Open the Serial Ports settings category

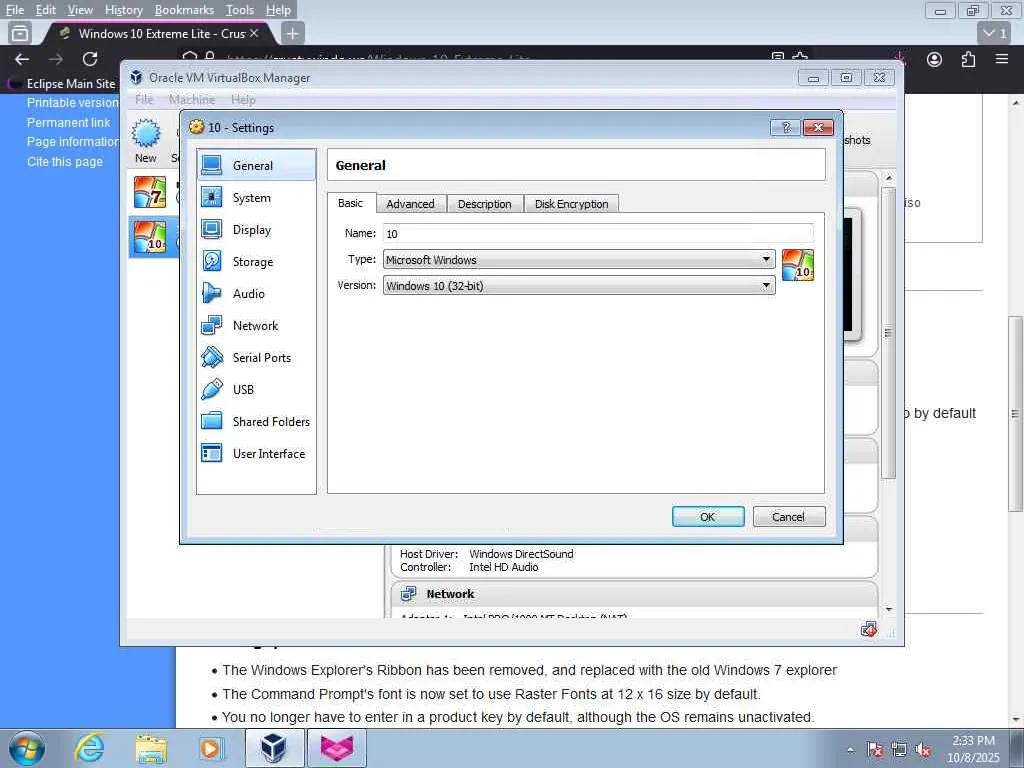[256, 357]
